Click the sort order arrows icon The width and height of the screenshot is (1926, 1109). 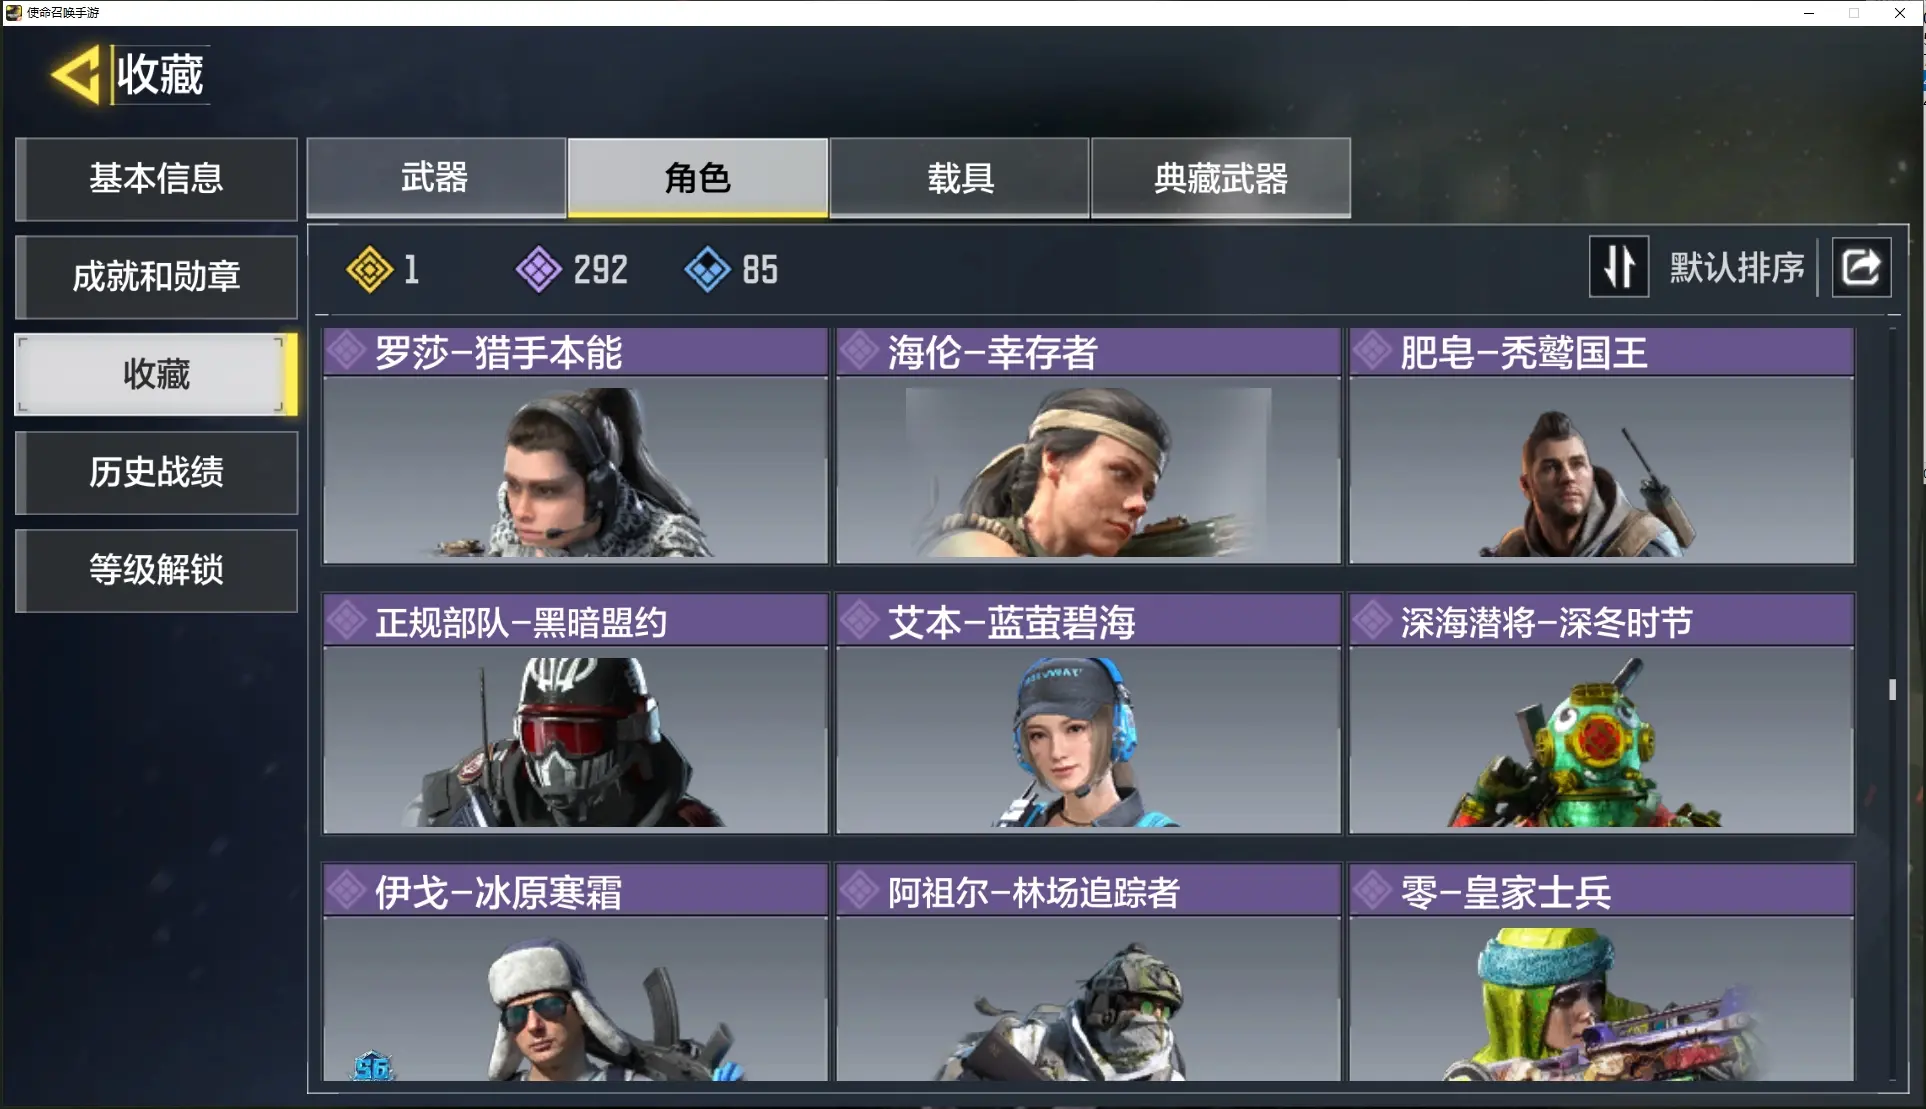point(1619,267)
